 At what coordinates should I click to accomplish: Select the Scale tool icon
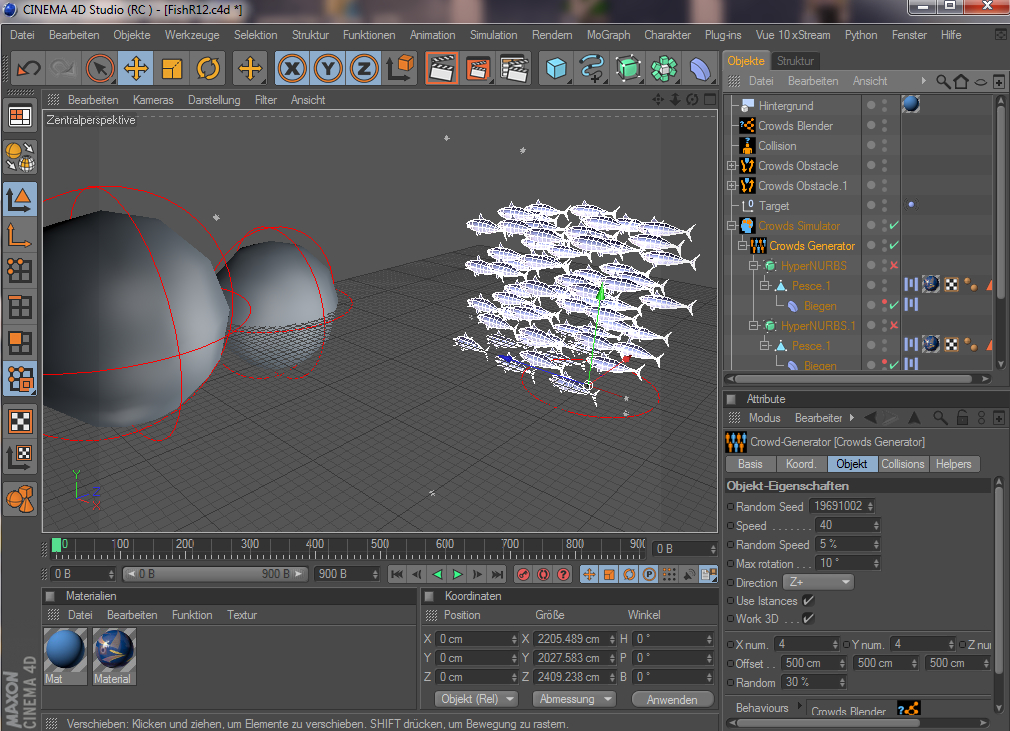click(172, 68)
